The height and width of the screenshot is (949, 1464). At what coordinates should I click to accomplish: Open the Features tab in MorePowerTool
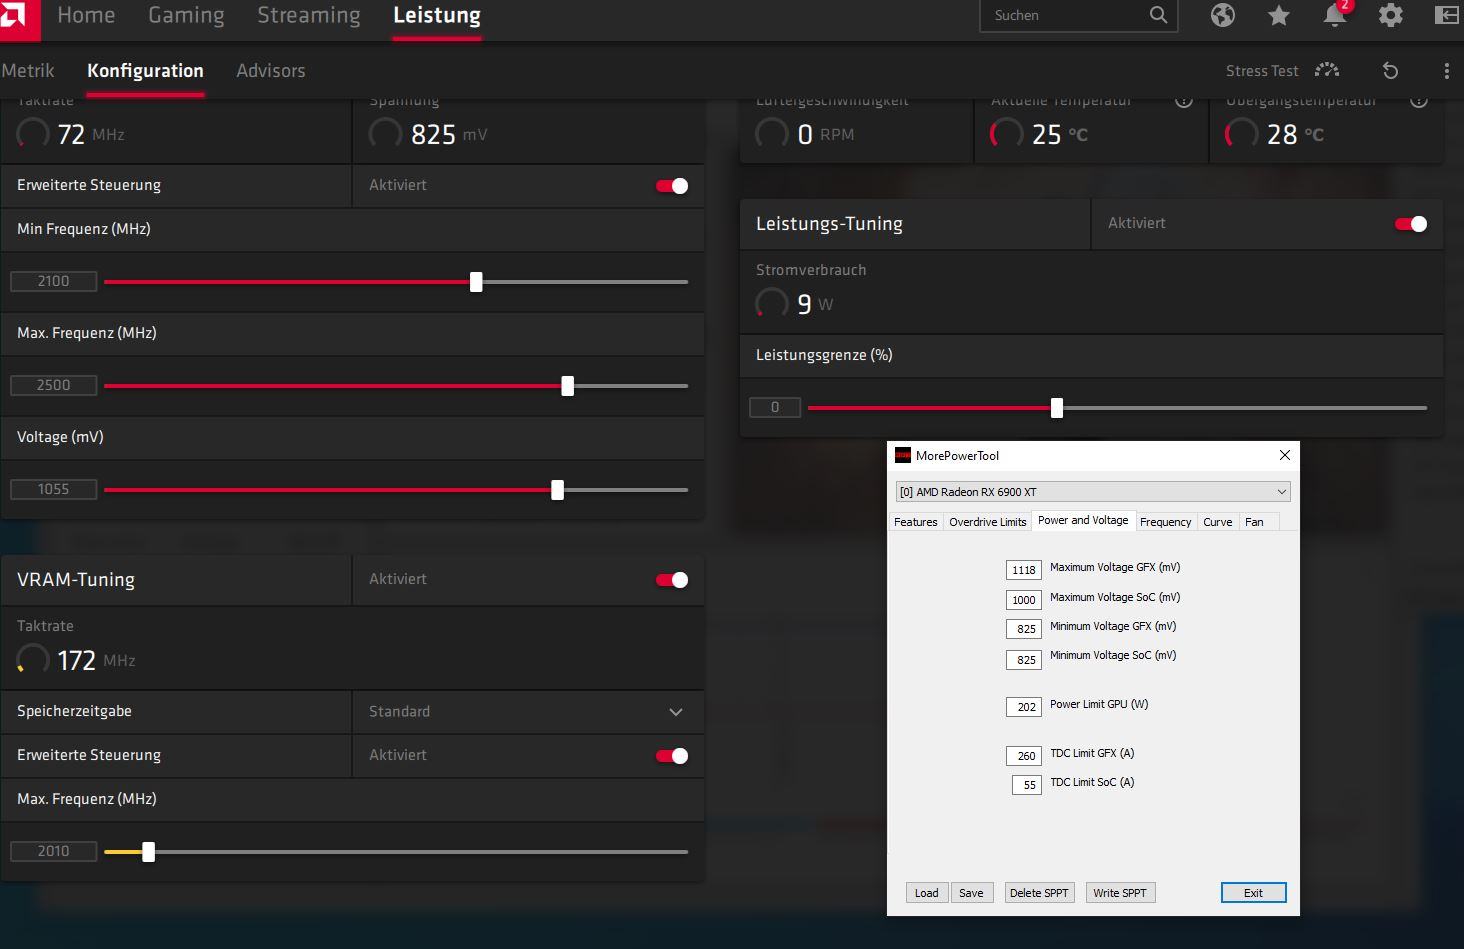pos(916,522)
